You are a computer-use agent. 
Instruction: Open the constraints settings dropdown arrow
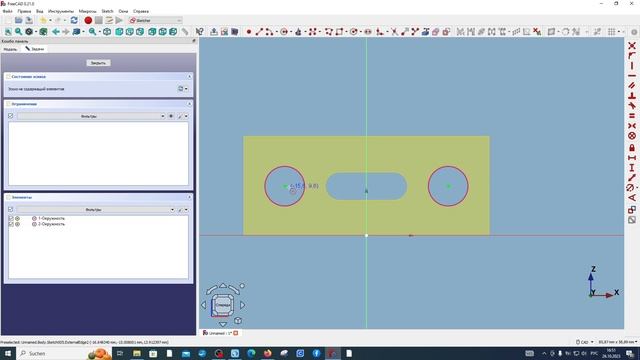[187, 116]
